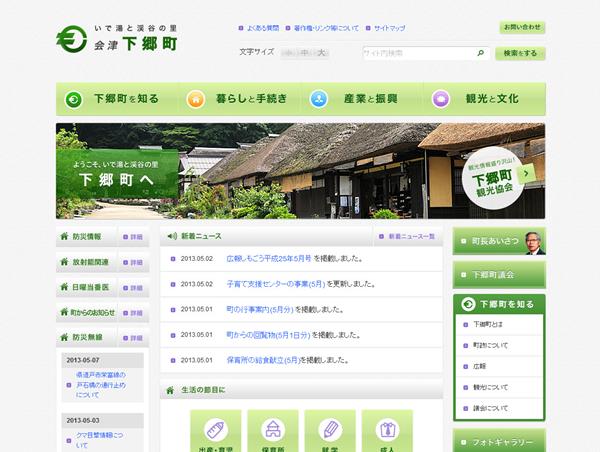Click the magnifier icon in search box
600x452 pixels.
click(481, 53)
